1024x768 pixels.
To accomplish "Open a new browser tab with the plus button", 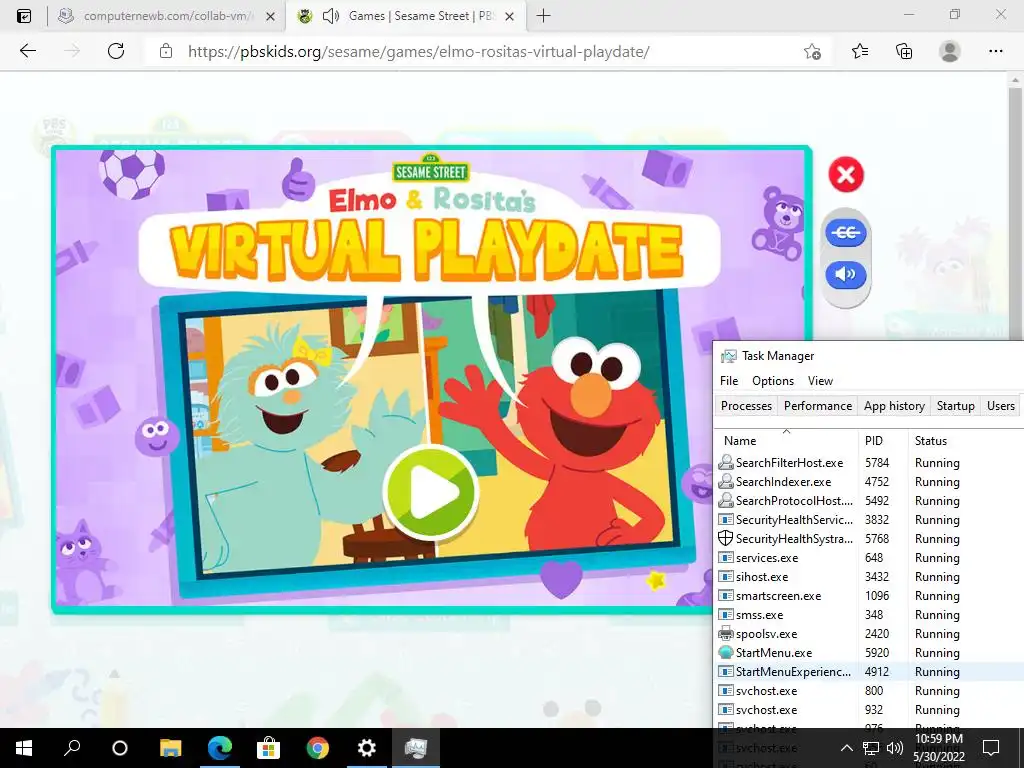I will tap(543, 16).
